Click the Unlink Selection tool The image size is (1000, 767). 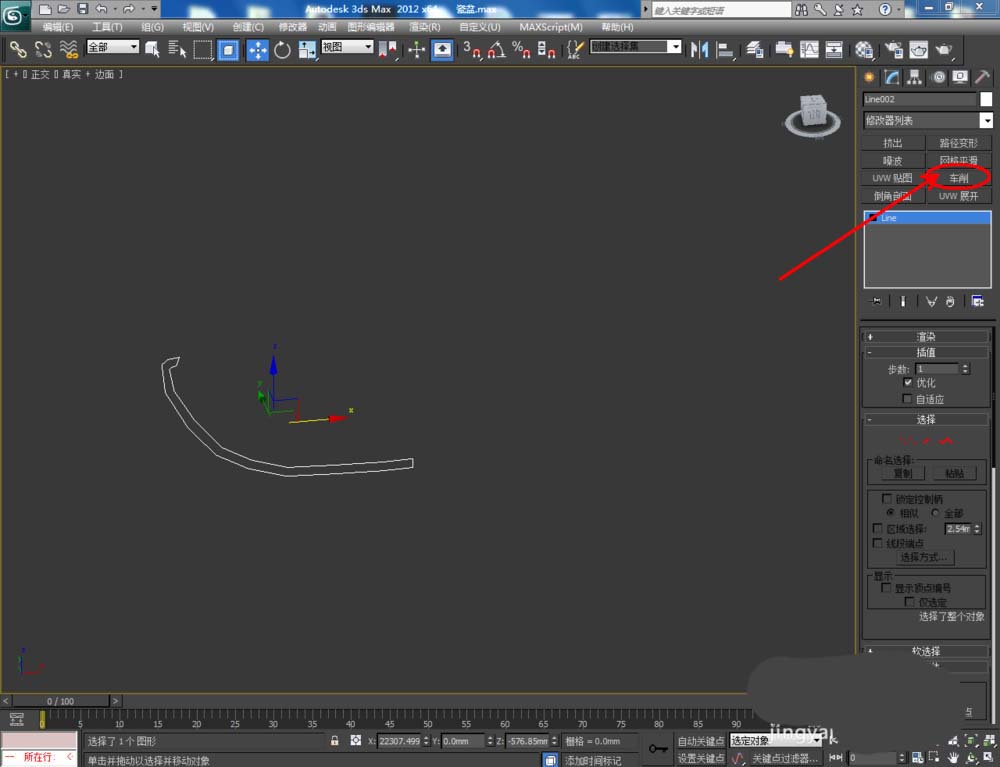click(43, 50)
